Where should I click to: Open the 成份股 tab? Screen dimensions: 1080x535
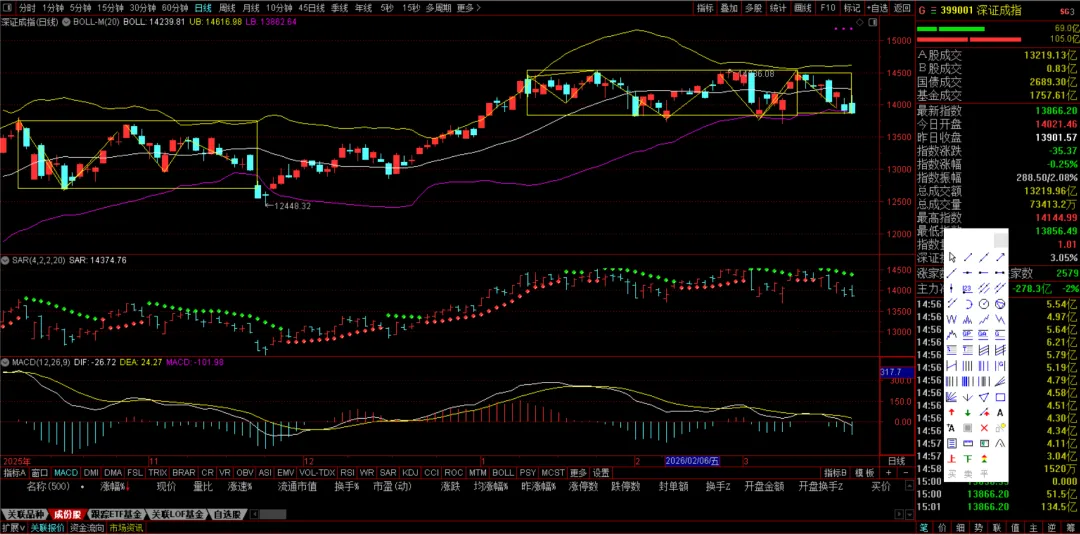tap(67, 514)
